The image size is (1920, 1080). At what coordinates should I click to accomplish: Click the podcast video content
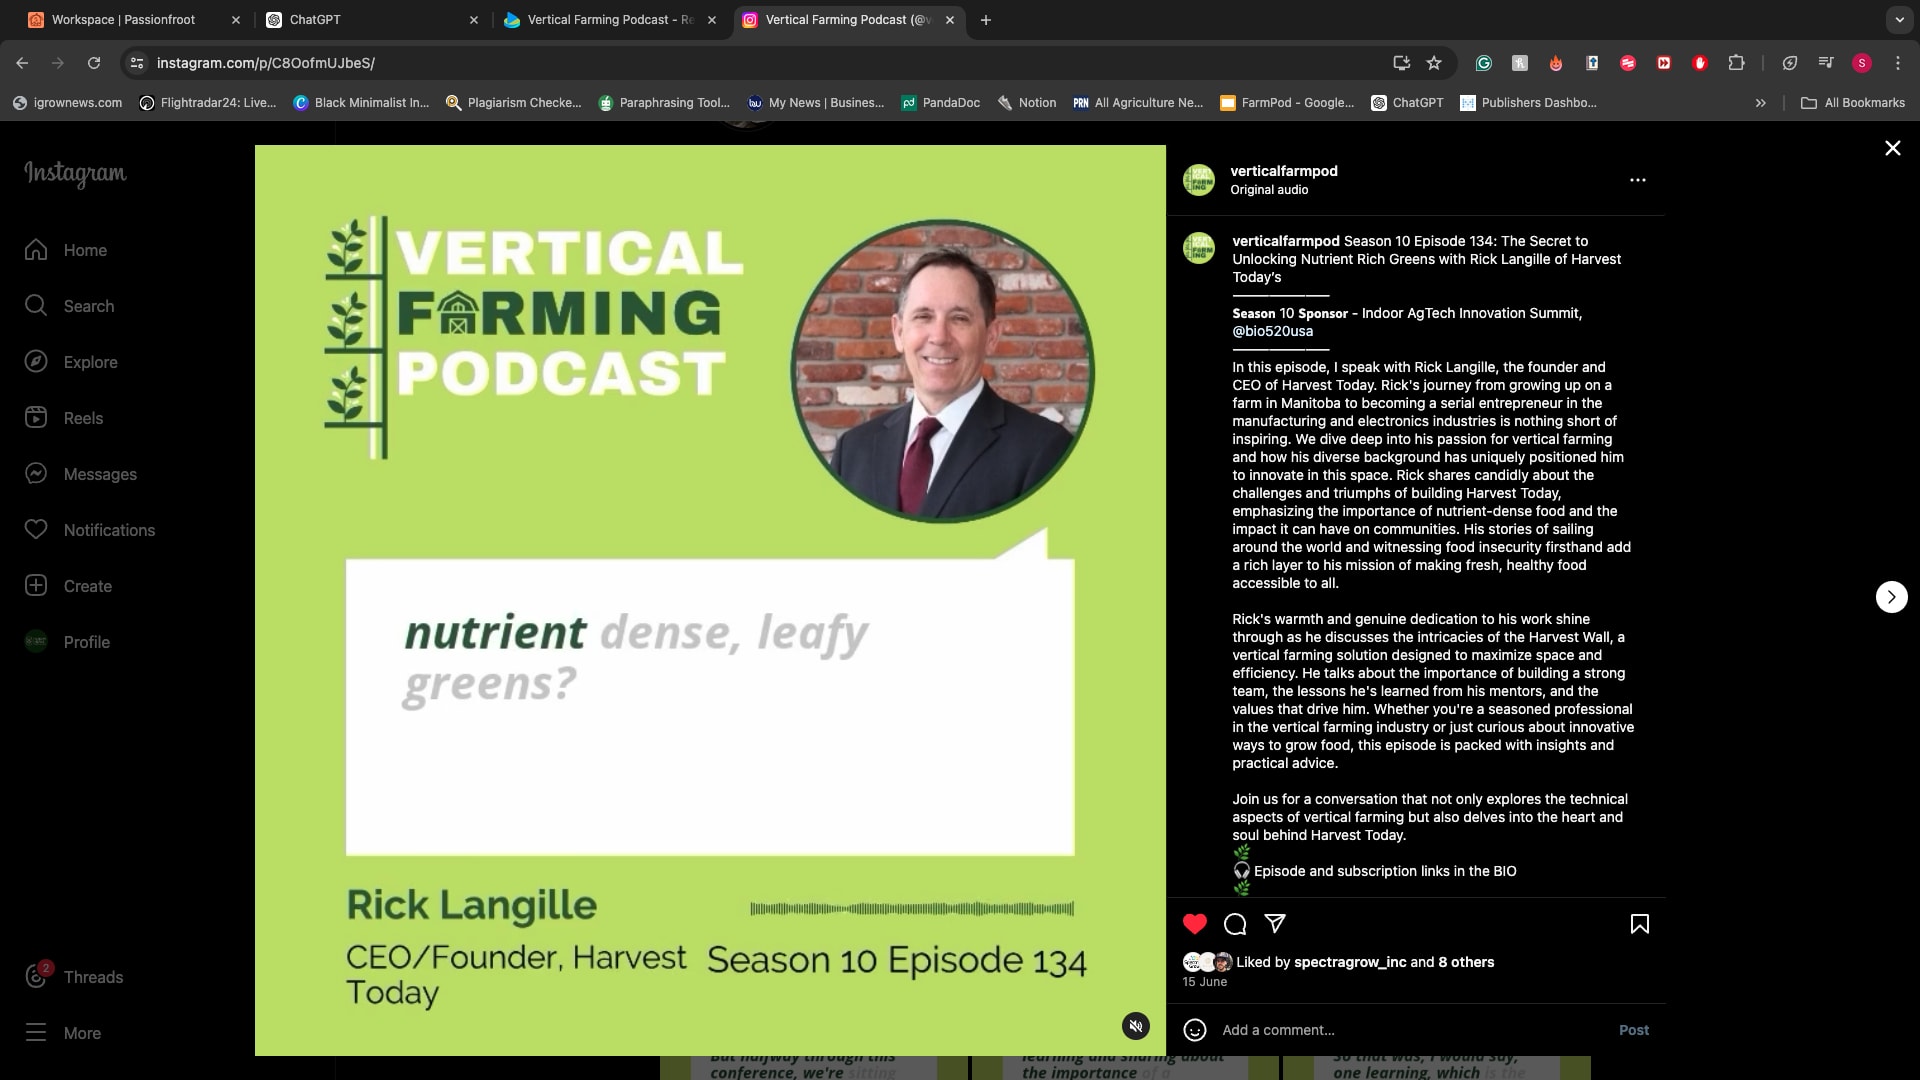tap(710, 600)
